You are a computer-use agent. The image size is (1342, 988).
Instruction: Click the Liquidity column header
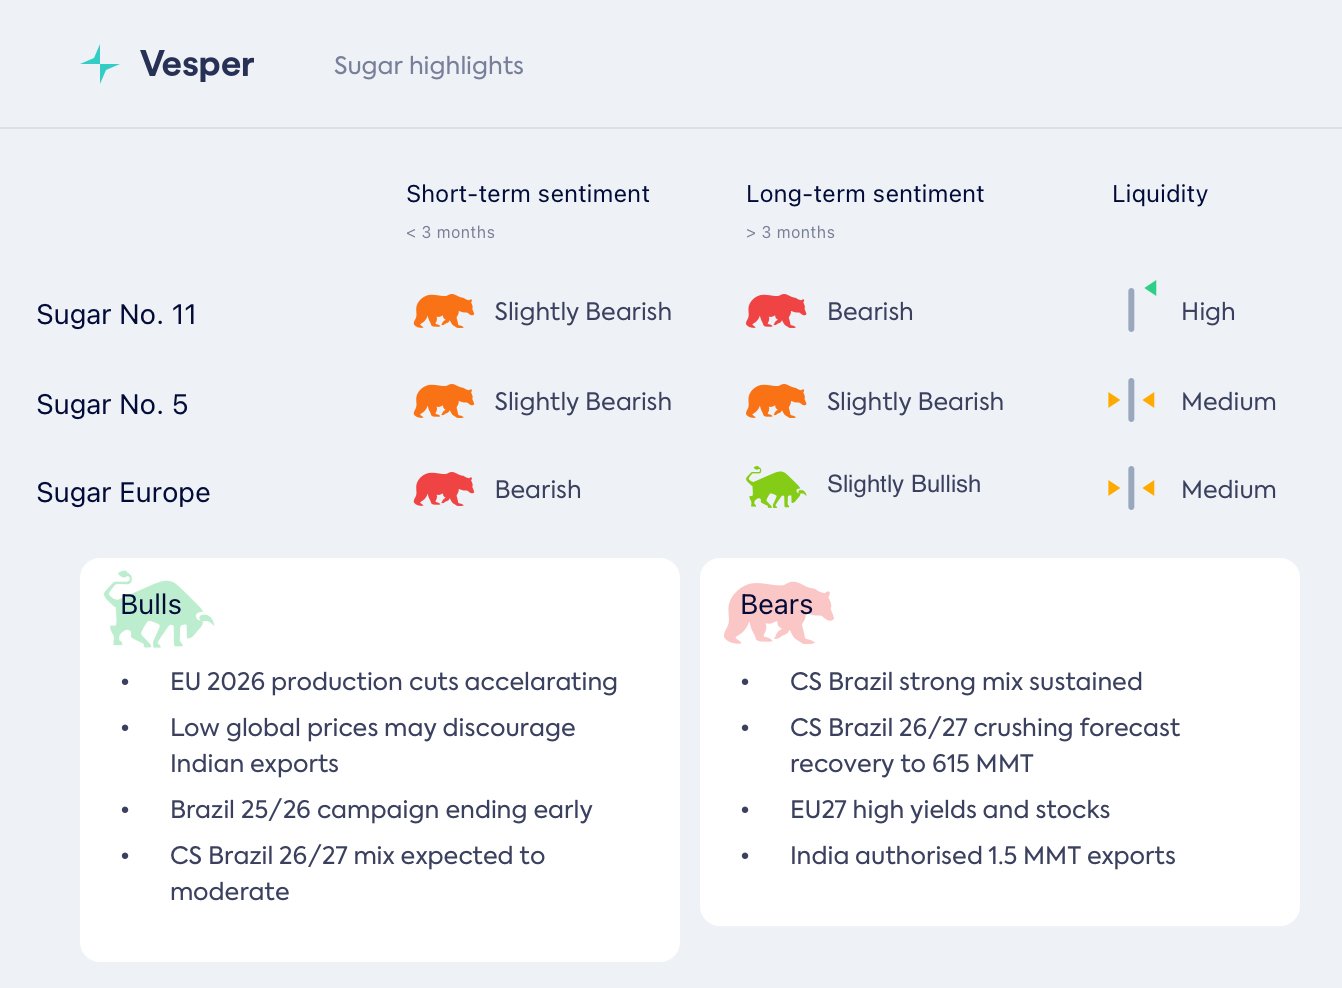click(1159, 194)
